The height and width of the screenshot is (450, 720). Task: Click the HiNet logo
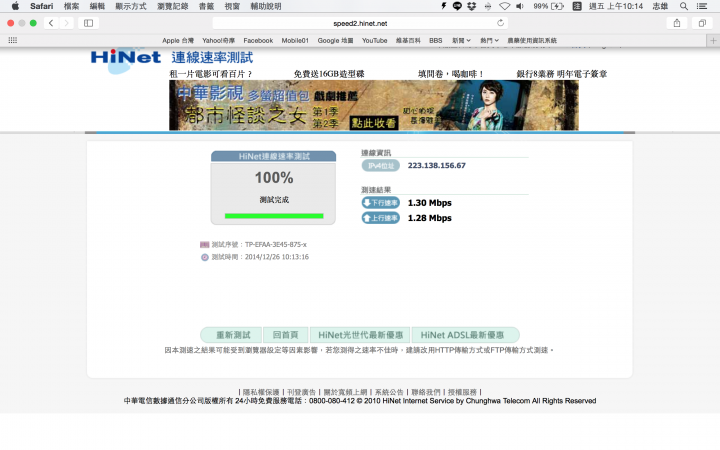point(125,58)
